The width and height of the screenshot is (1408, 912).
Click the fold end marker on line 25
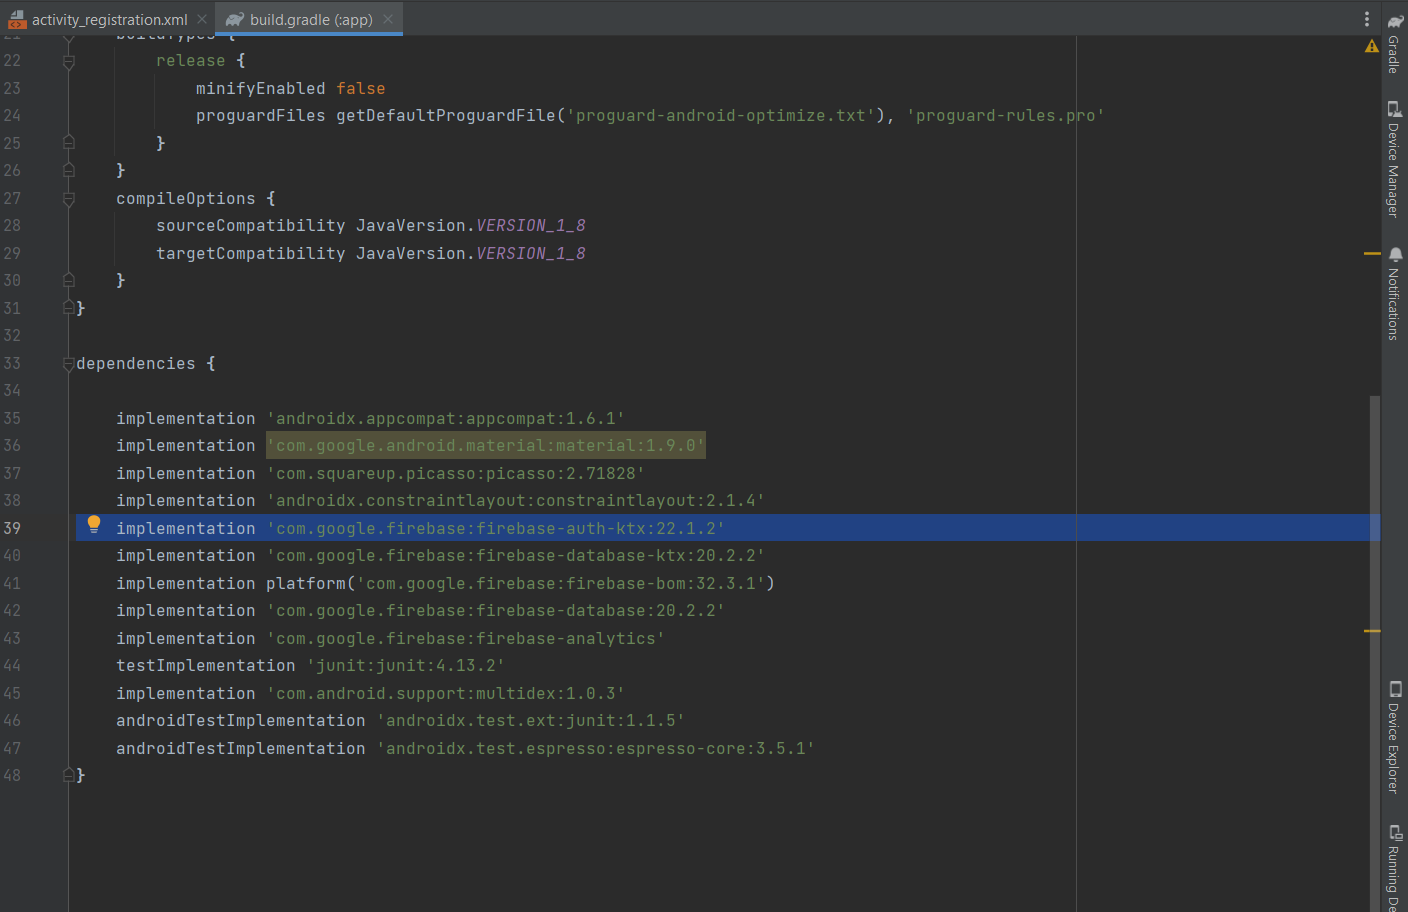point(69,142)
